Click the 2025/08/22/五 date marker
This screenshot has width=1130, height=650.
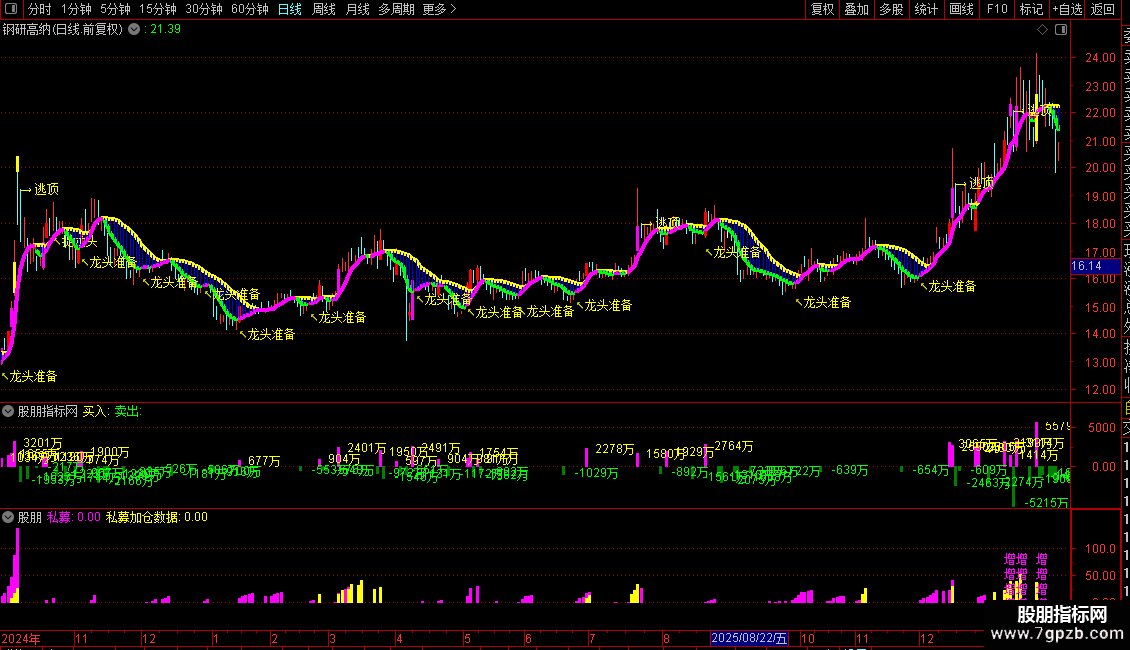click(x=749, y=638)
